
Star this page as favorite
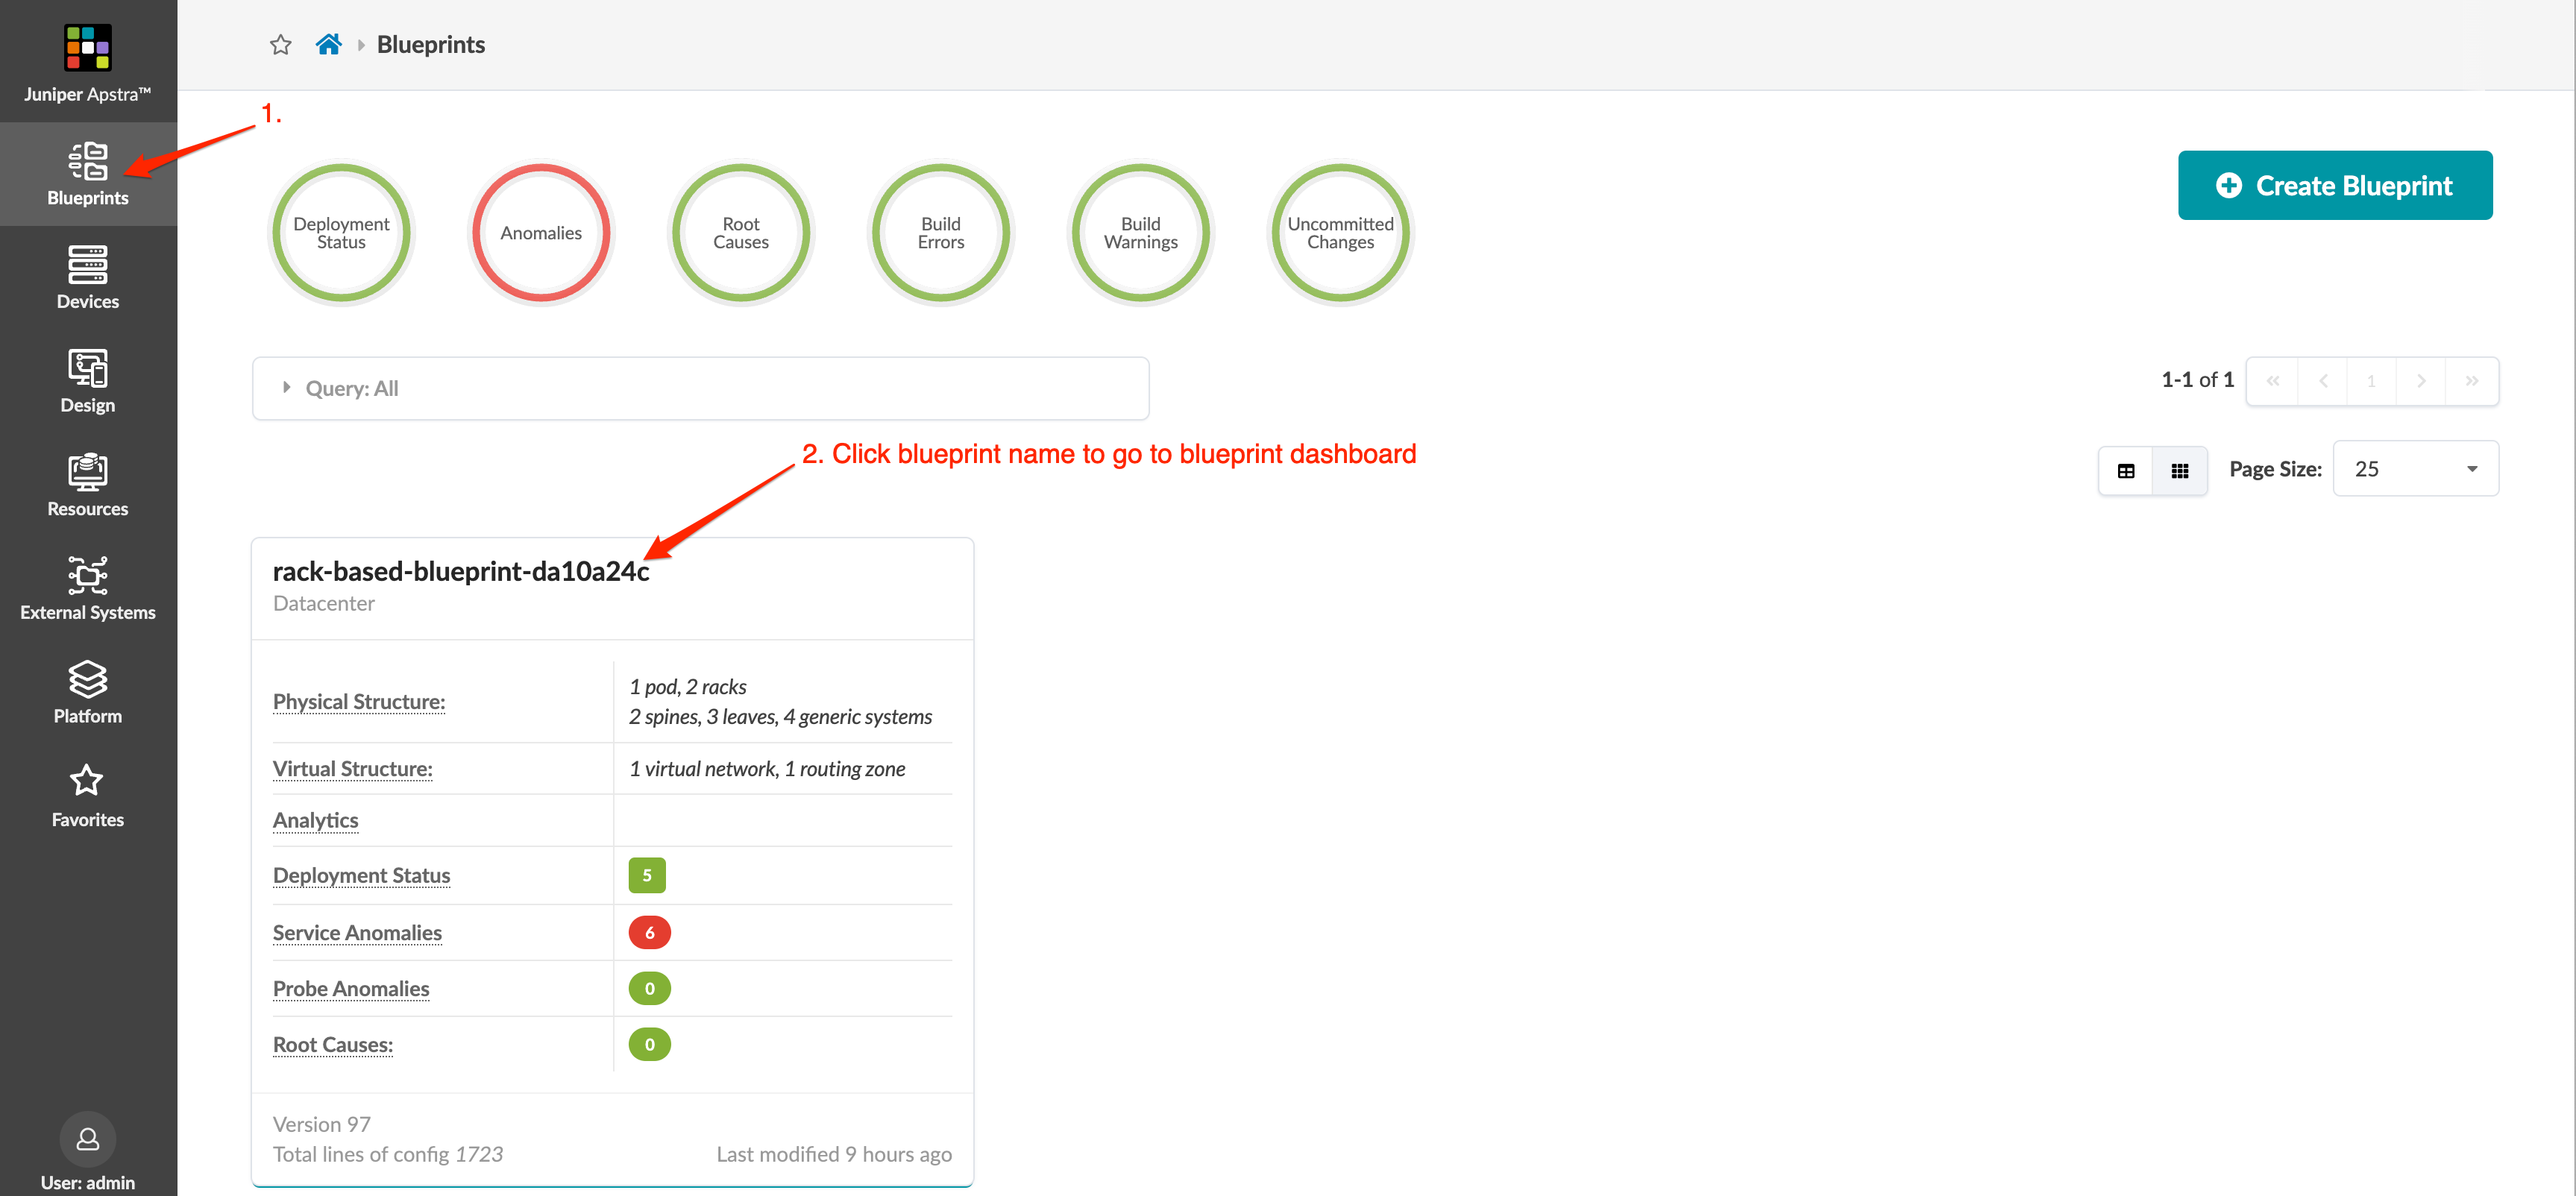tap(280, 45)
